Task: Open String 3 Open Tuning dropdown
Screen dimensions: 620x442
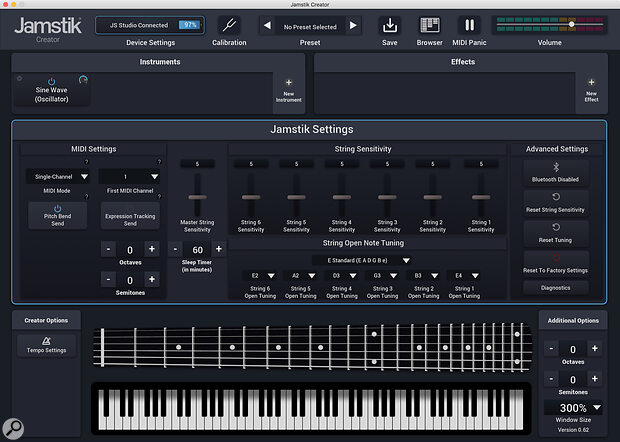Action: coord(382,275)
